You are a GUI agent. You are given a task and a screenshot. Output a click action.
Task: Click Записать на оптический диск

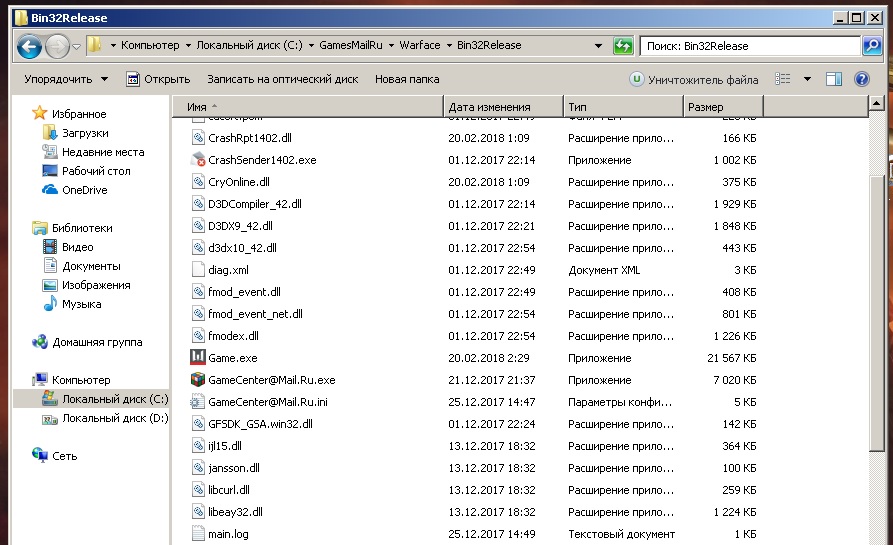tap(282, 79)
